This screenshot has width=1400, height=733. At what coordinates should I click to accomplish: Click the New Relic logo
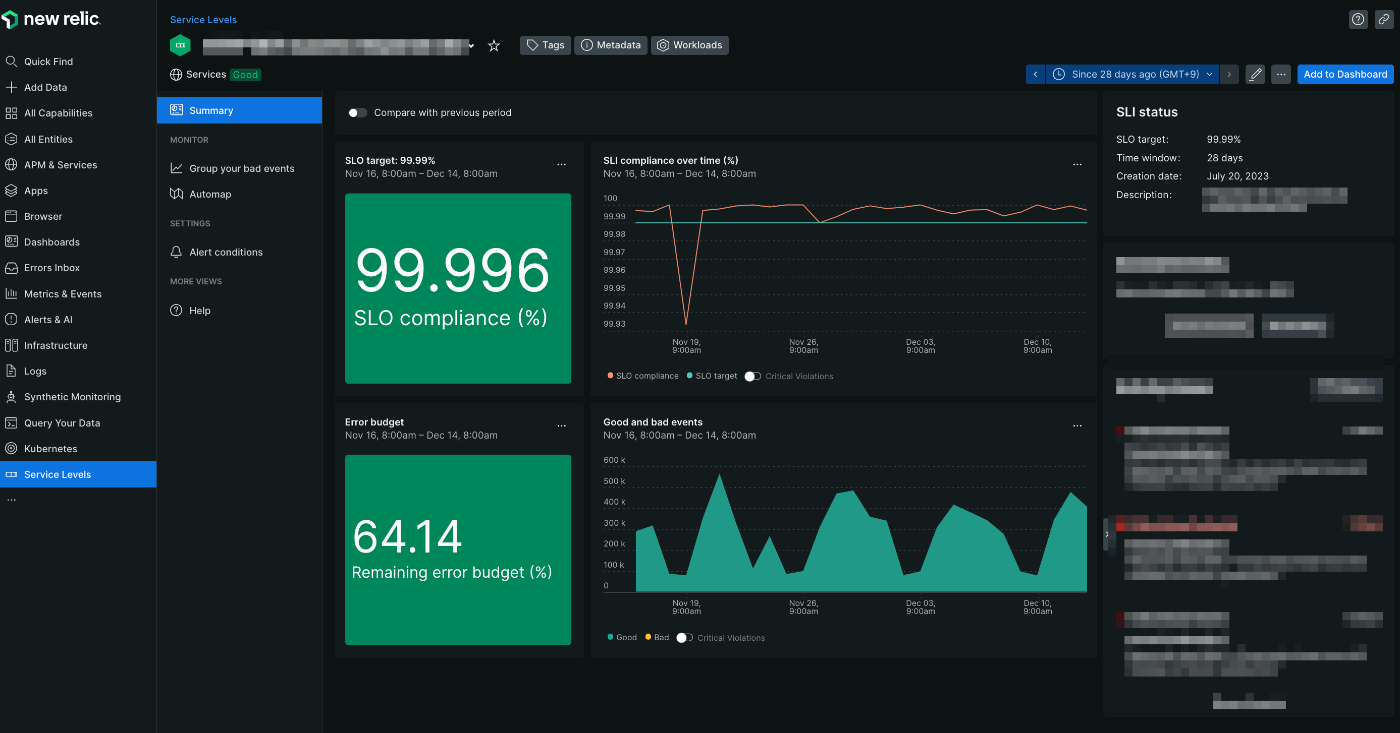point(52,19)
